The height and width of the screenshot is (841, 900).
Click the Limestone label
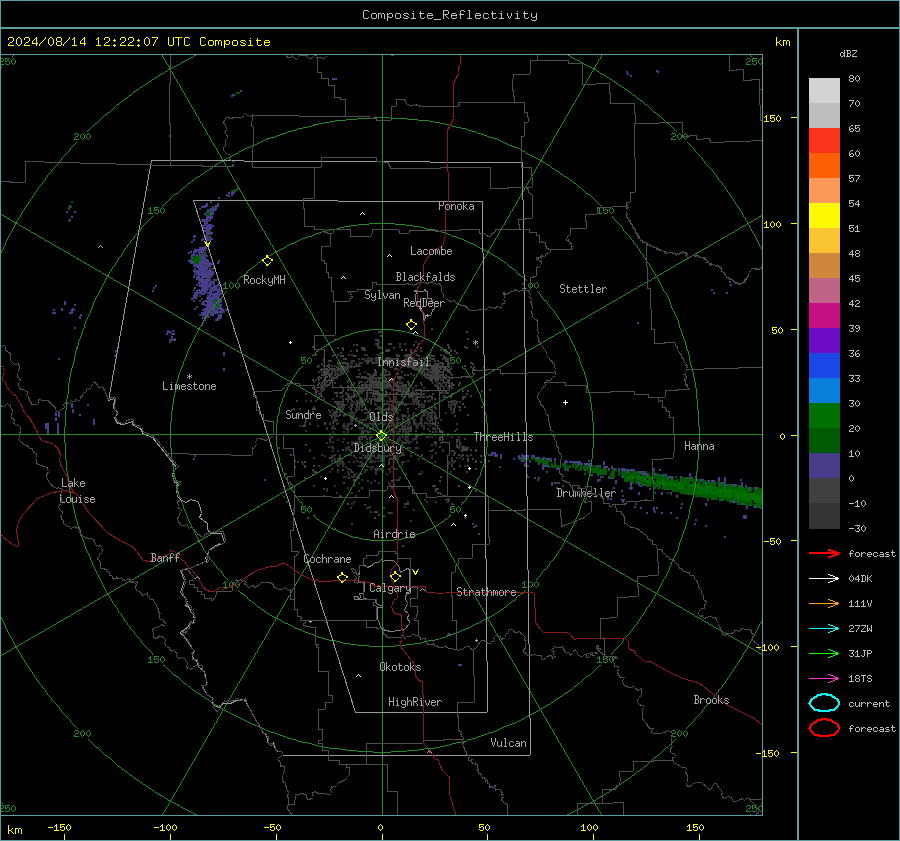(189, 386)
